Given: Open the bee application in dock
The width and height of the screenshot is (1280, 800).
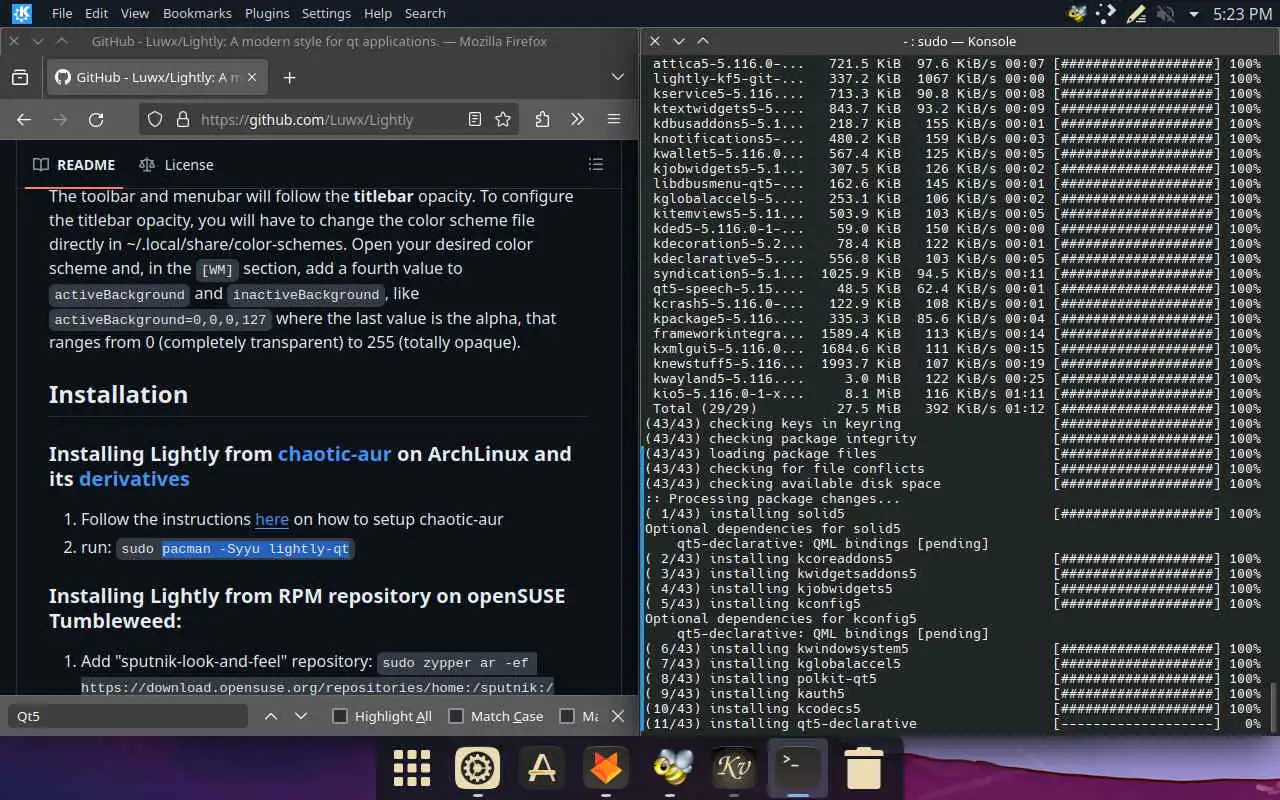Looking at the screenshot, I should click(670, 768).
